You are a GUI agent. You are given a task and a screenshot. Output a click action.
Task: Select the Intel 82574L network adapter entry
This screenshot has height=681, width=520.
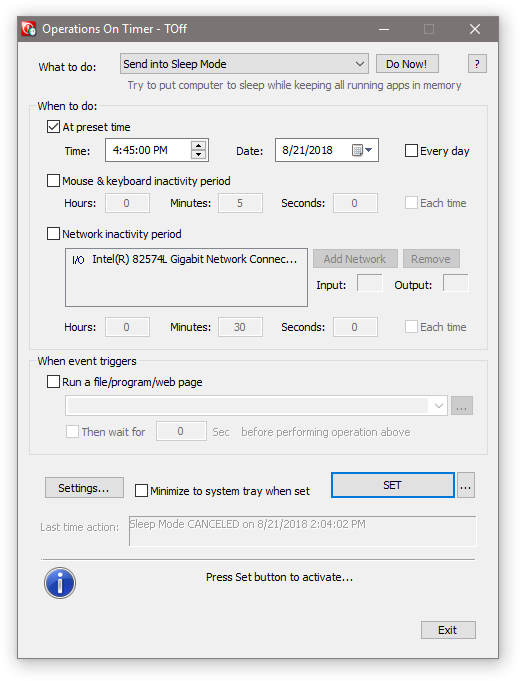click(185, 260)
